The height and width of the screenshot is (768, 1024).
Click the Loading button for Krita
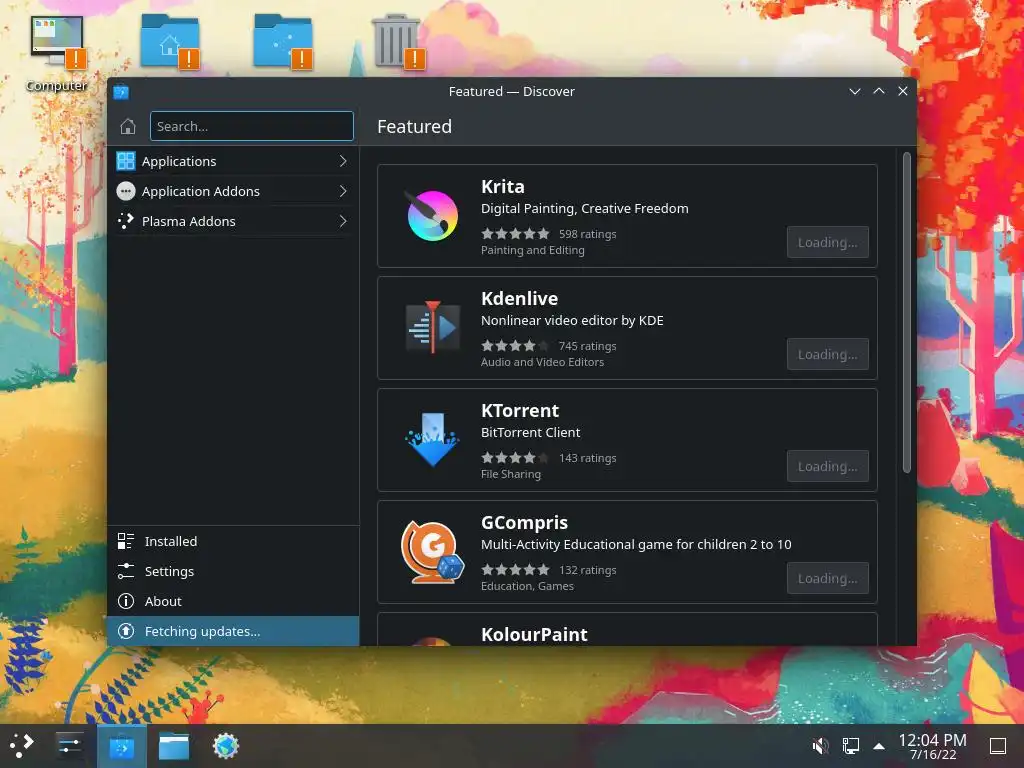pyautogui.click(x=827, y=242)
